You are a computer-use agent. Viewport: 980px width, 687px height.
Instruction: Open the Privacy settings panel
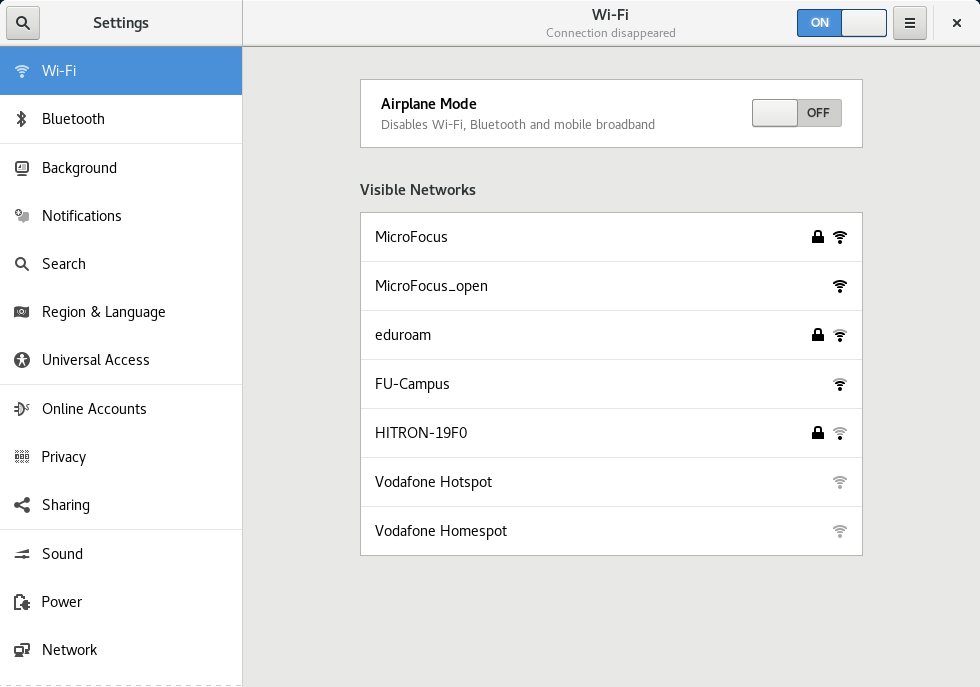click(x=64, y=457)
